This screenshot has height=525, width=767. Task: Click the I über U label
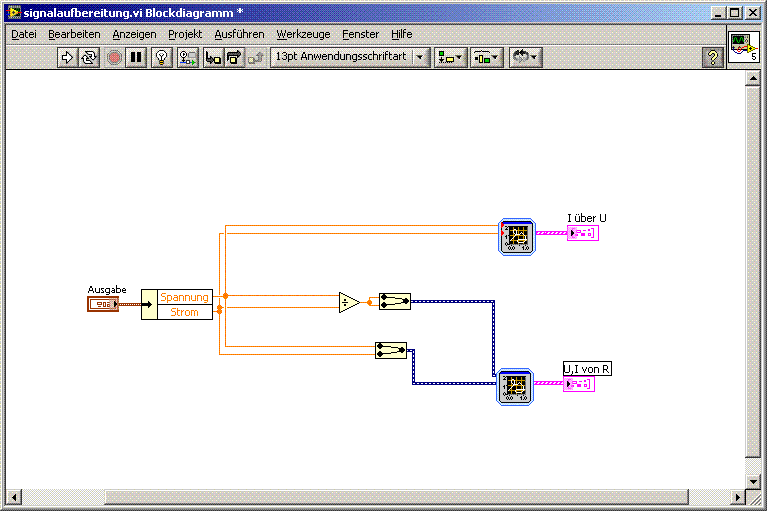coord(587,218)
